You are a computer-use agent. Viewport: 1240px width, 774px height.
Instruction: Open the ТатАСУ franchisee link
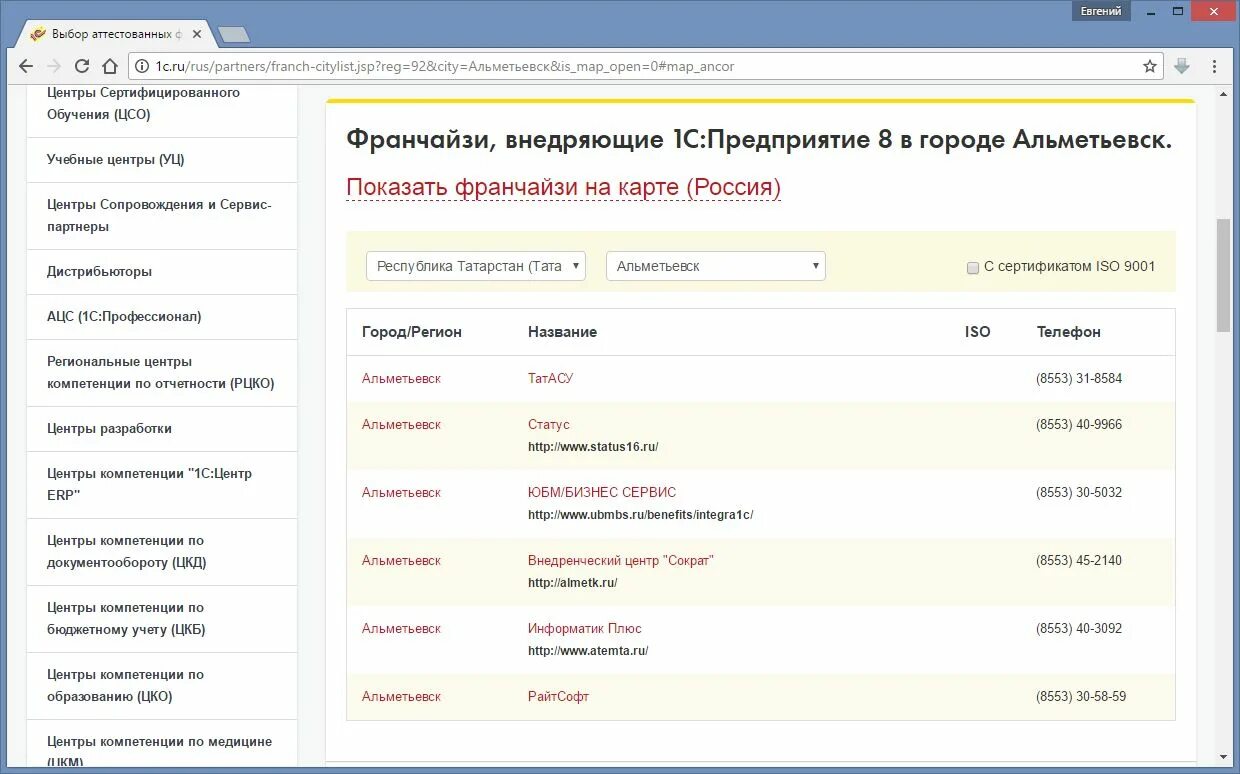click(550, 379)
